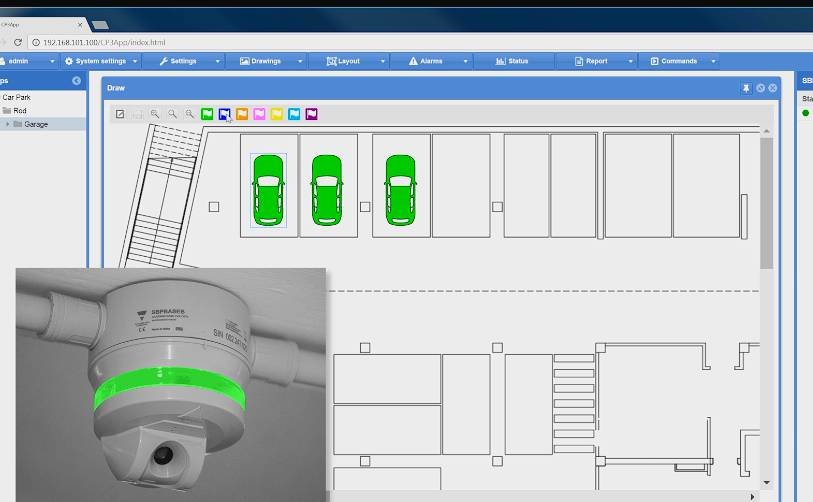
Task: Select the orange flag icon
Action: tap(242, 115)
